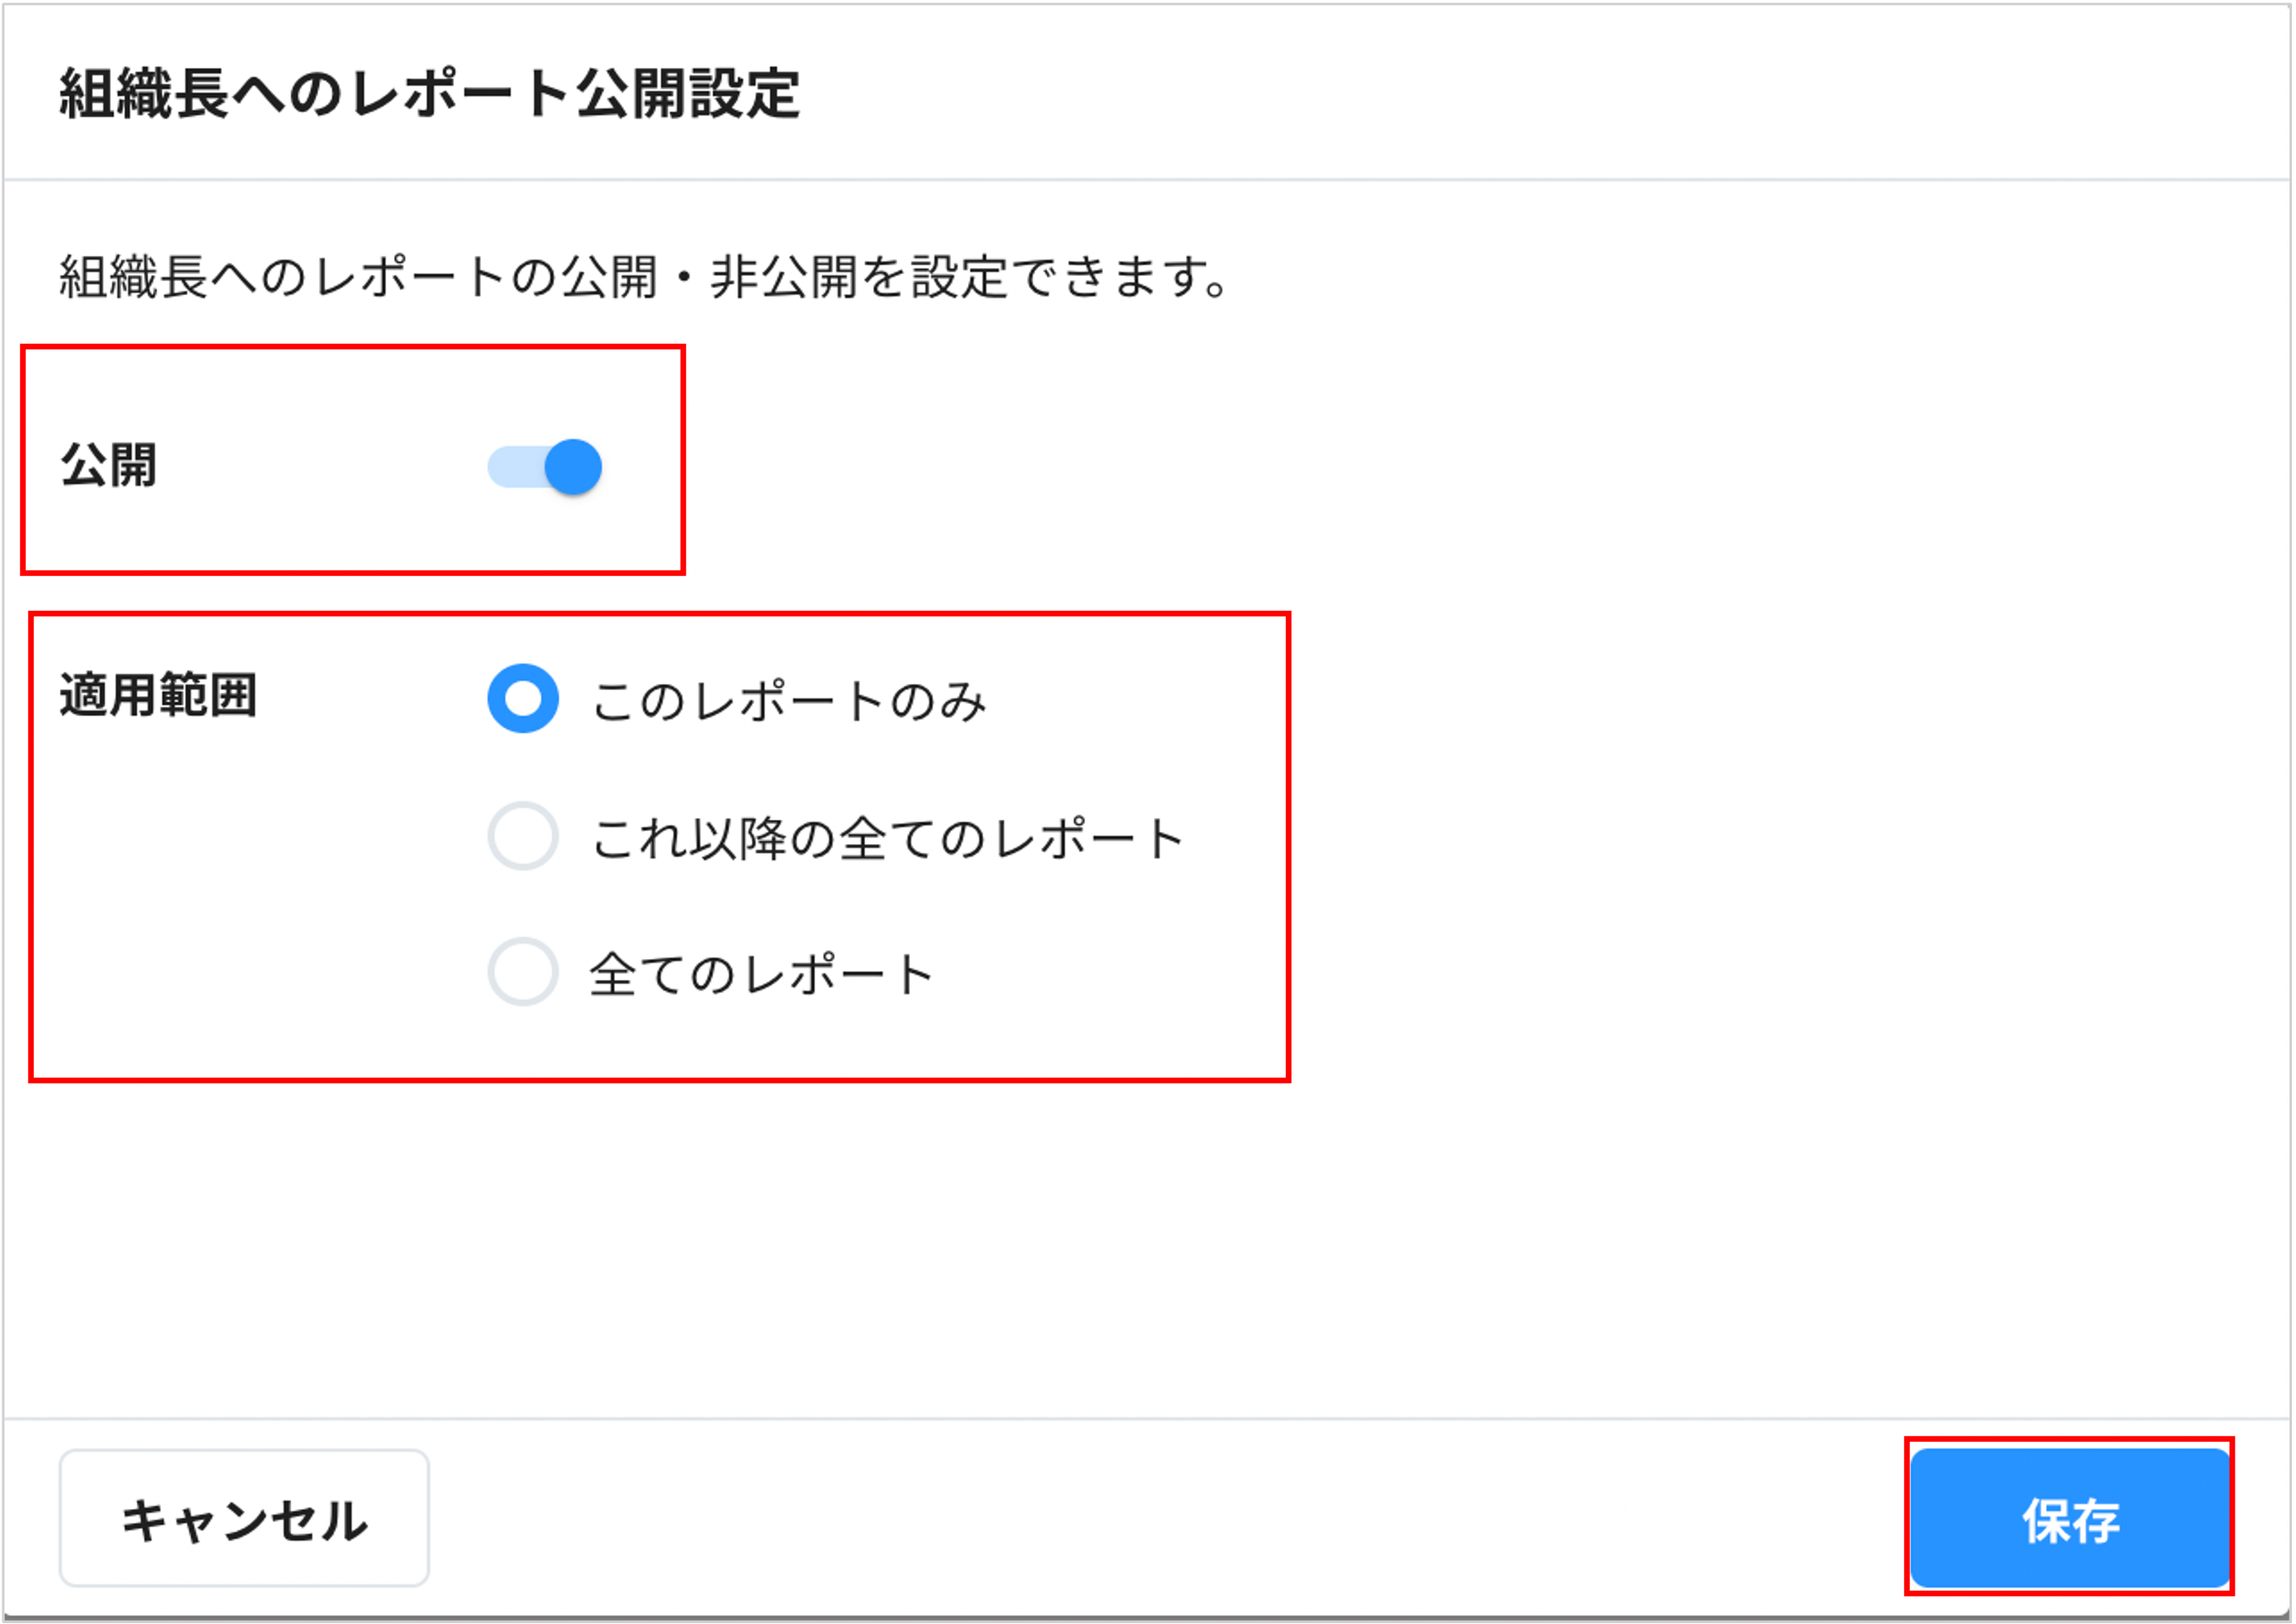Click the description text about 公開・非公開
Viewport: 2296px width, 1624px height.
pyautogui.click(x=644, y=277)
